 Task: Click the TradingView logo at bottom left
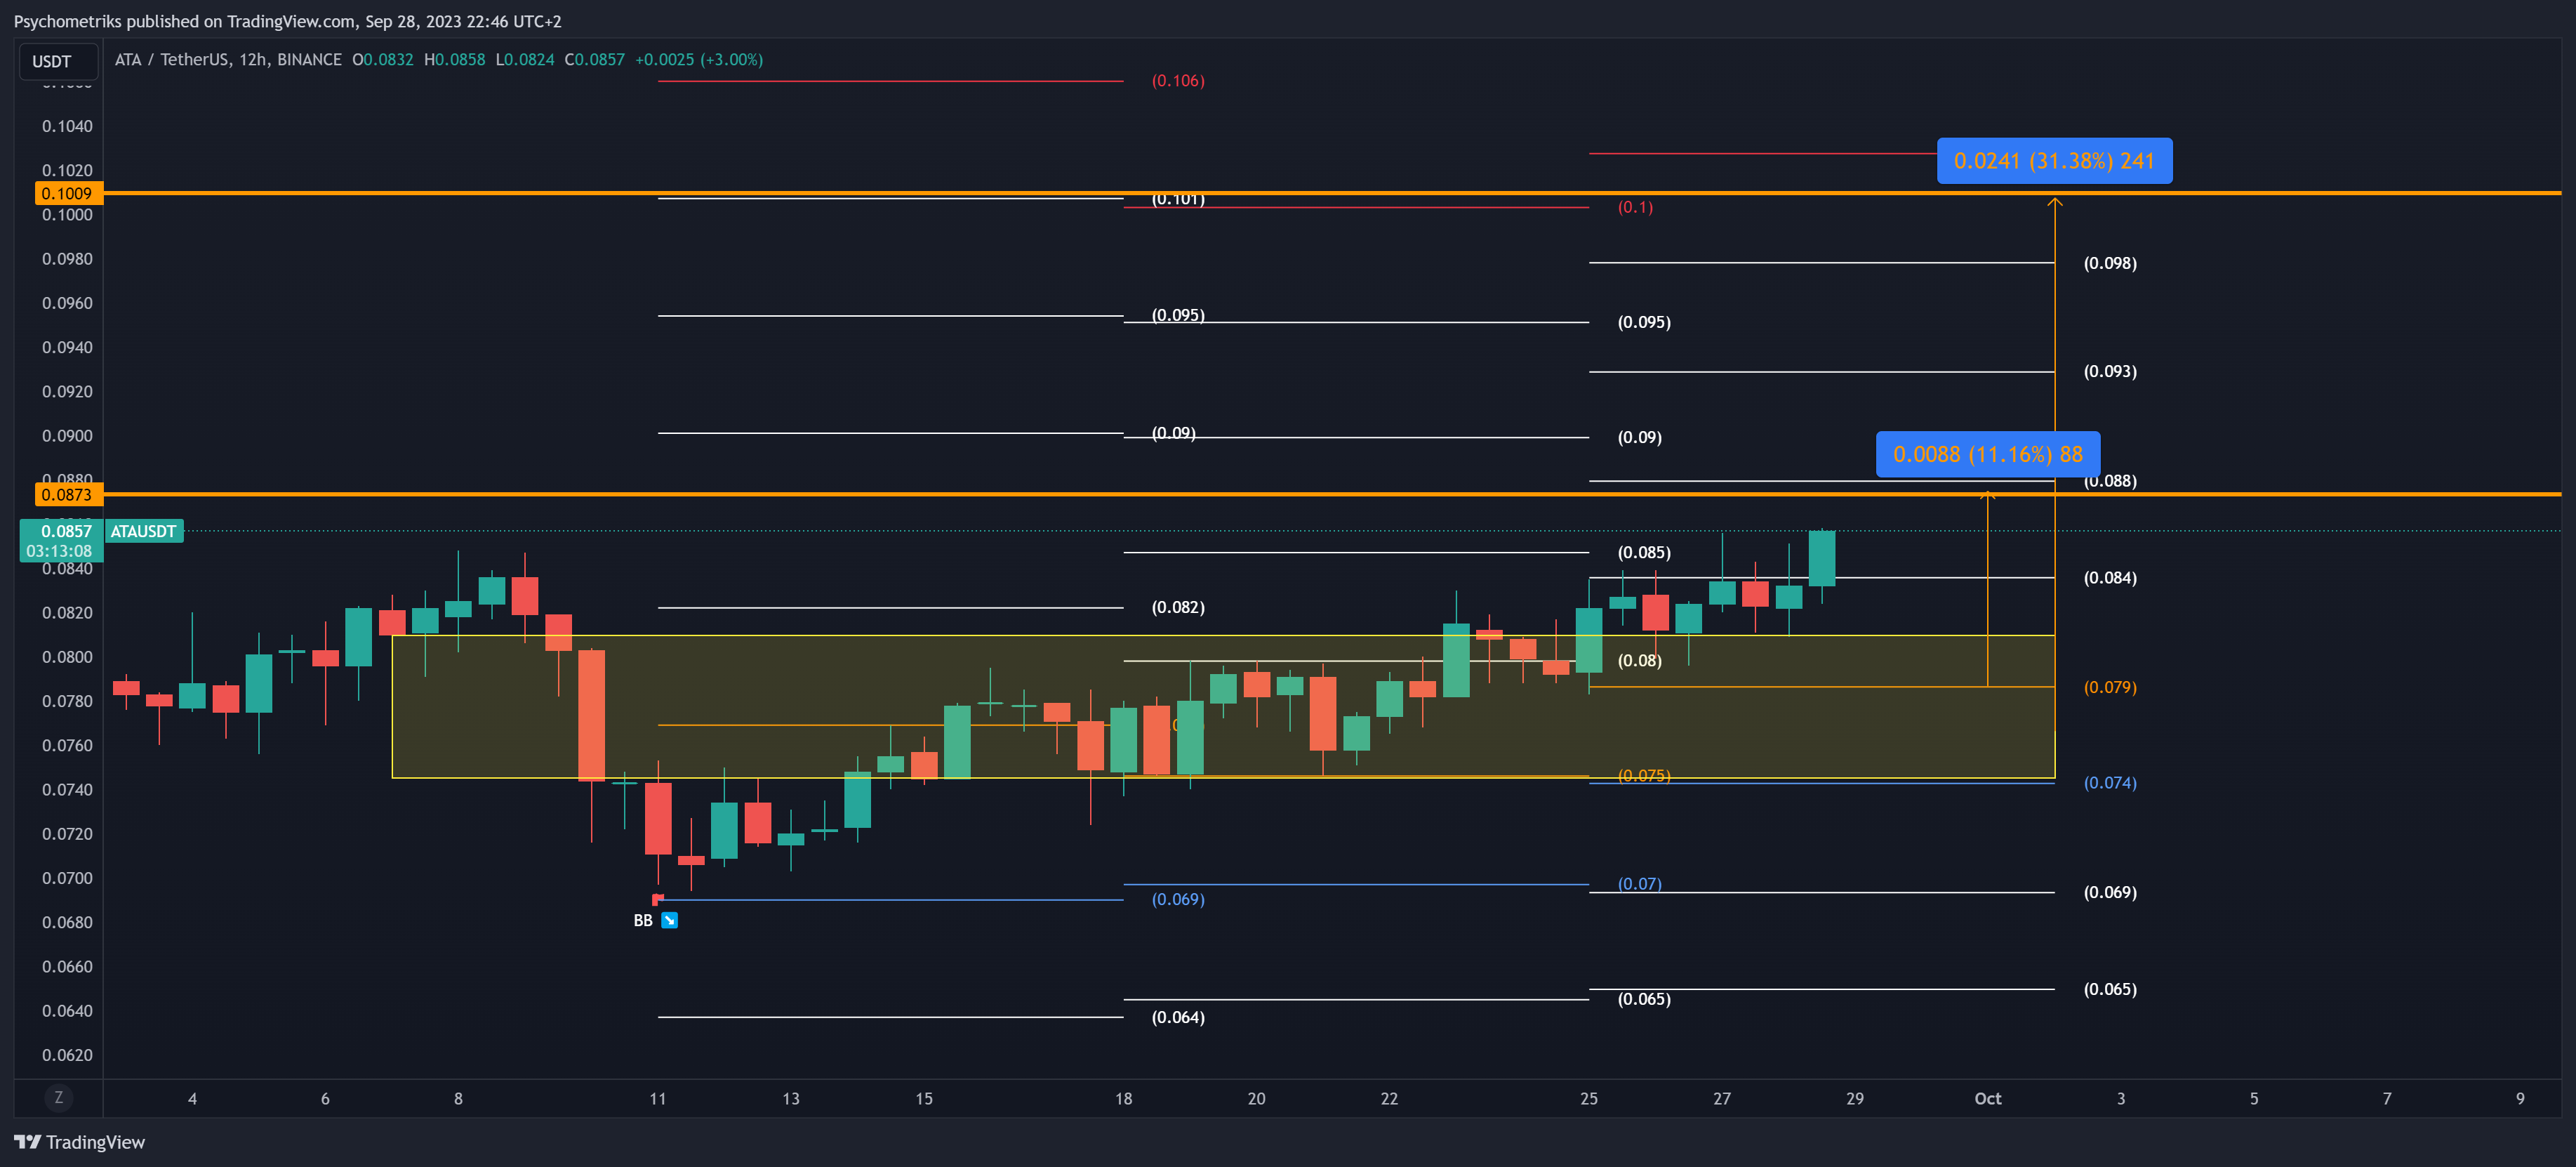79,1142
